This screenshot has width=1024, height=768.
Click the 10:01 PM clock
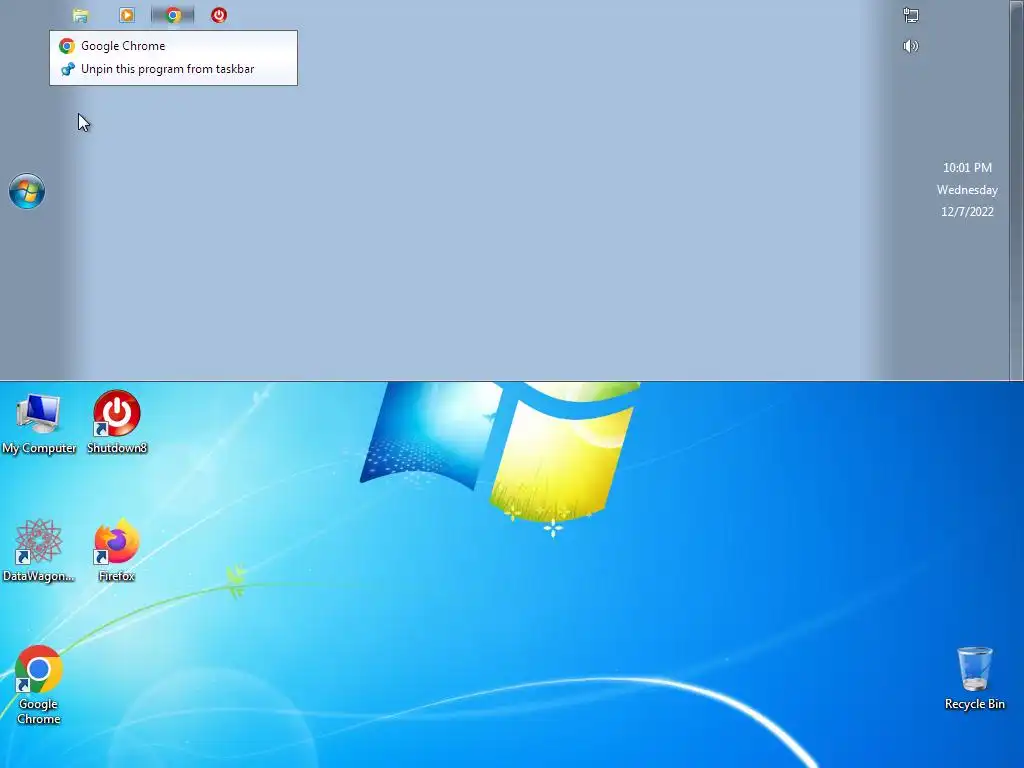click(967, 168)
